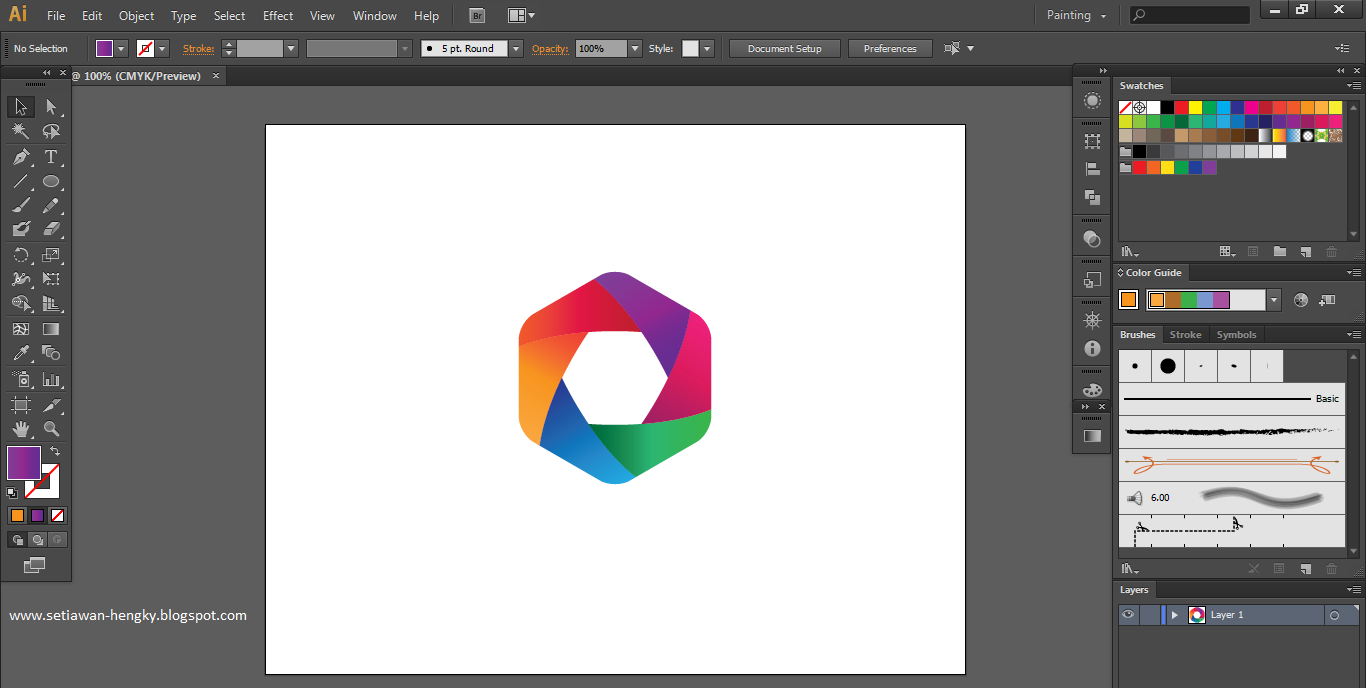Screen dimensions: 1366x688
Task: Select the Line Segment tool
Action: click(21, 182)
